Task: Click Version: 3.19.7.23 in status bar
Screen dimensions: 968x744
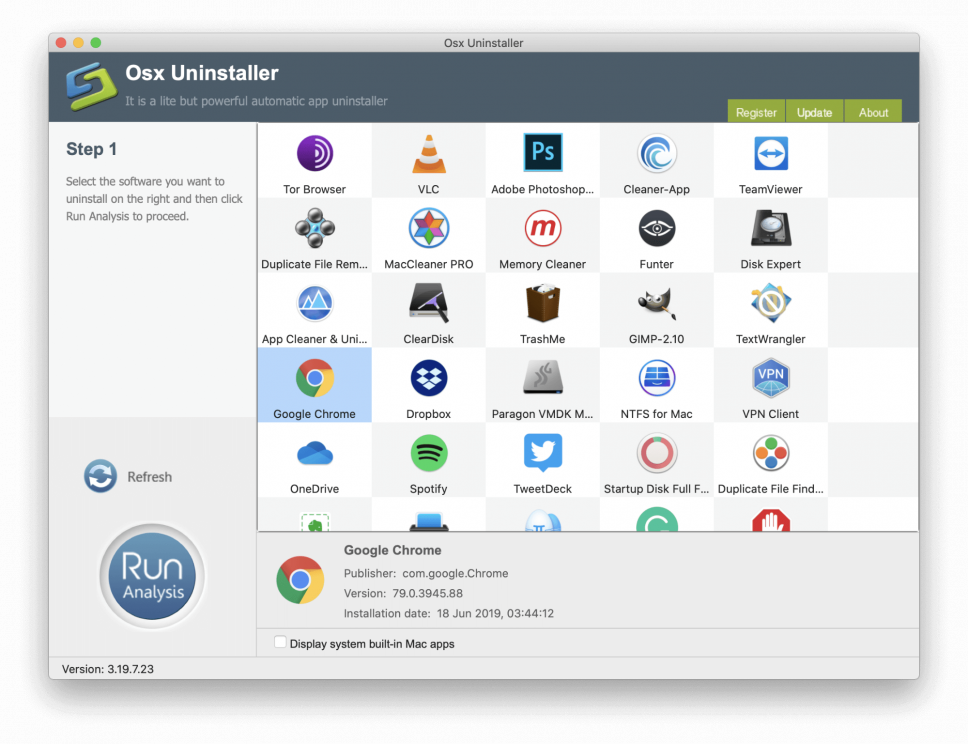Action: click(107, 669)
